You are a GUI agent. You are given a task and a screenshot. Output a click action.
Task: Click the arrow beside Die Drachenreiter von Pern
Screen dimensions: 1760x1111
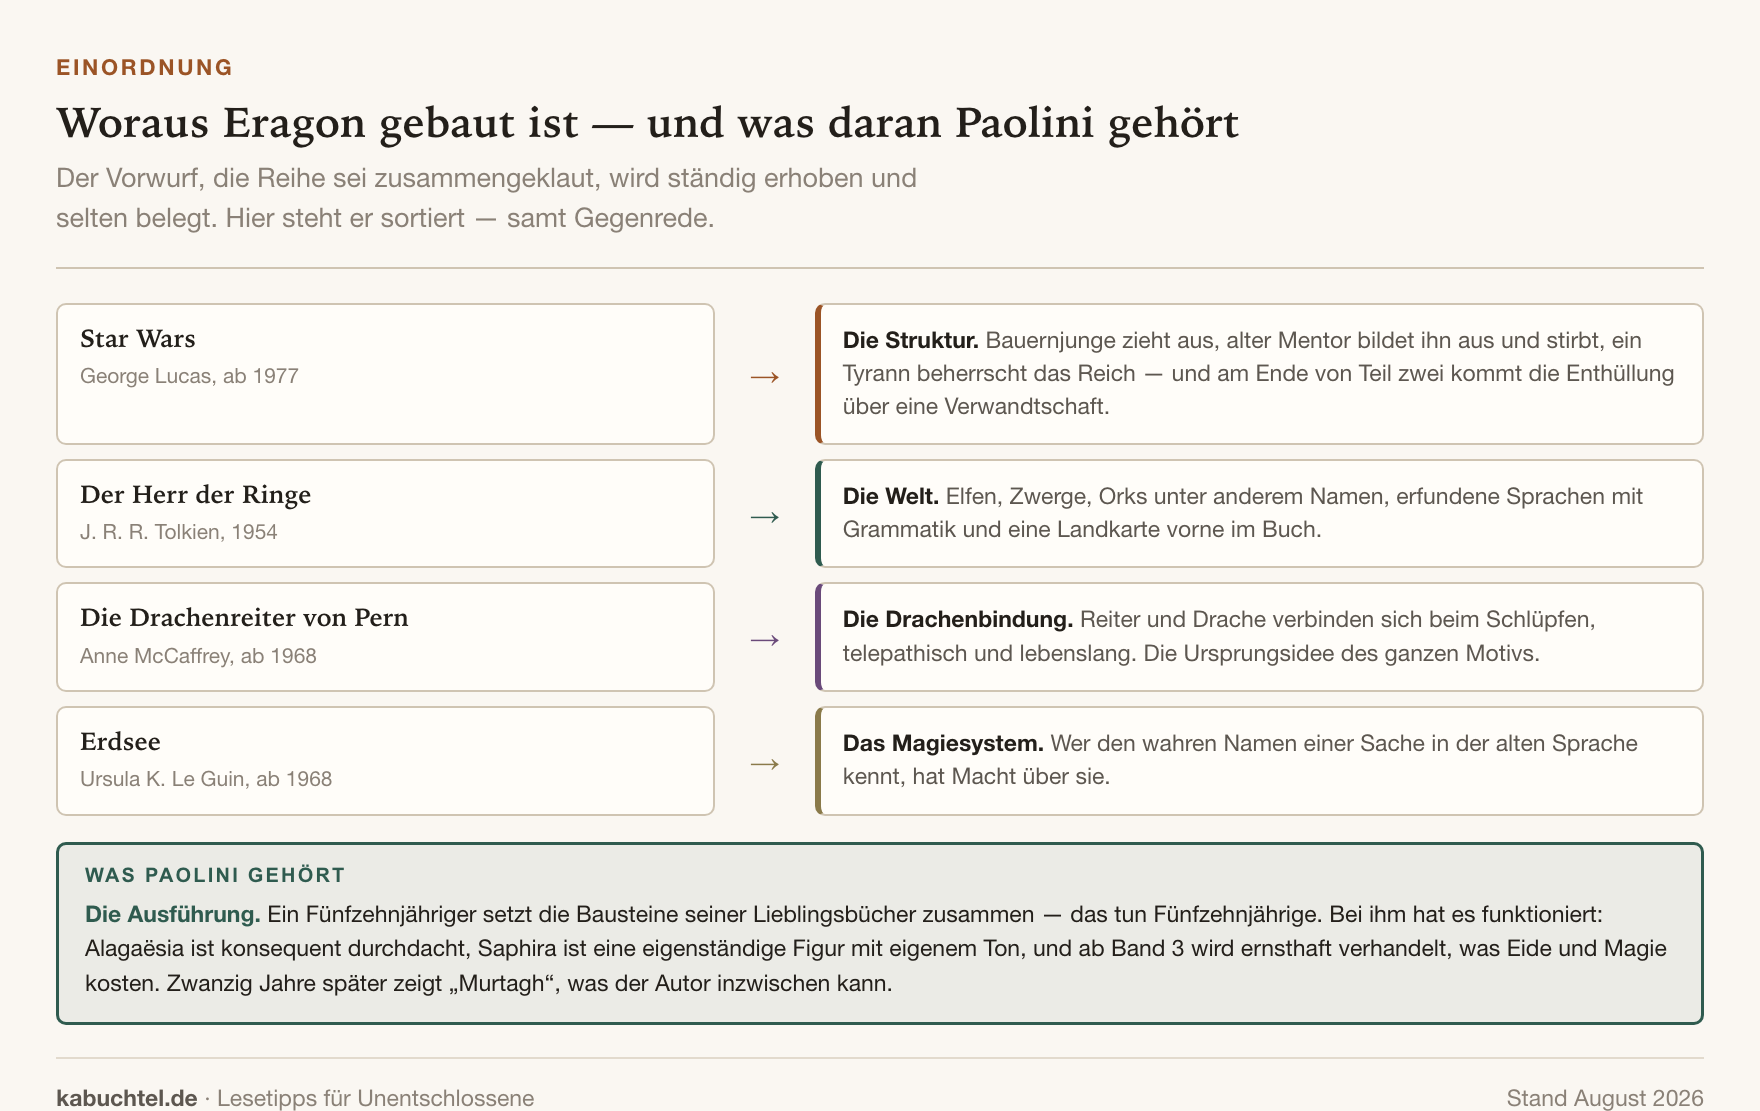tap(765, 640)
